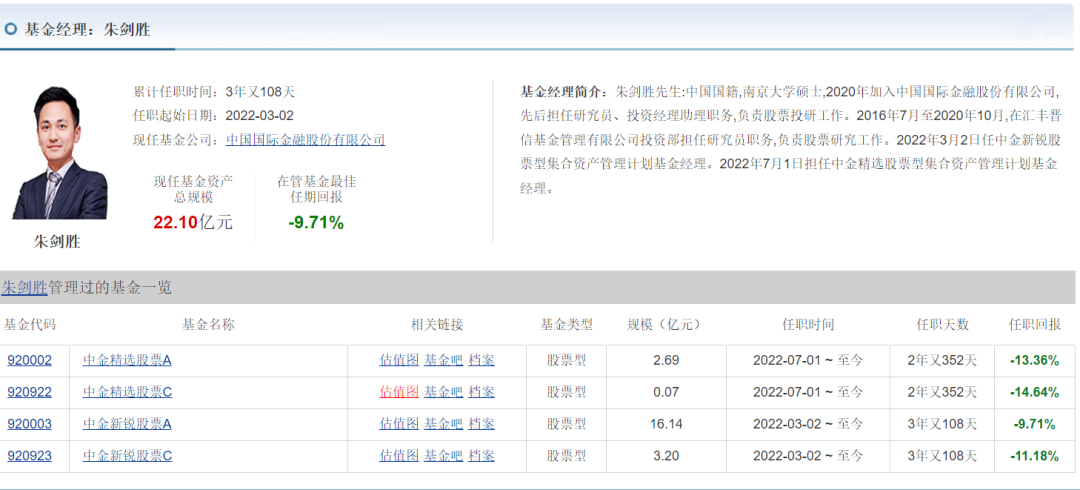
Task: Open fund code 920922 link
Action: pos(30,392)
